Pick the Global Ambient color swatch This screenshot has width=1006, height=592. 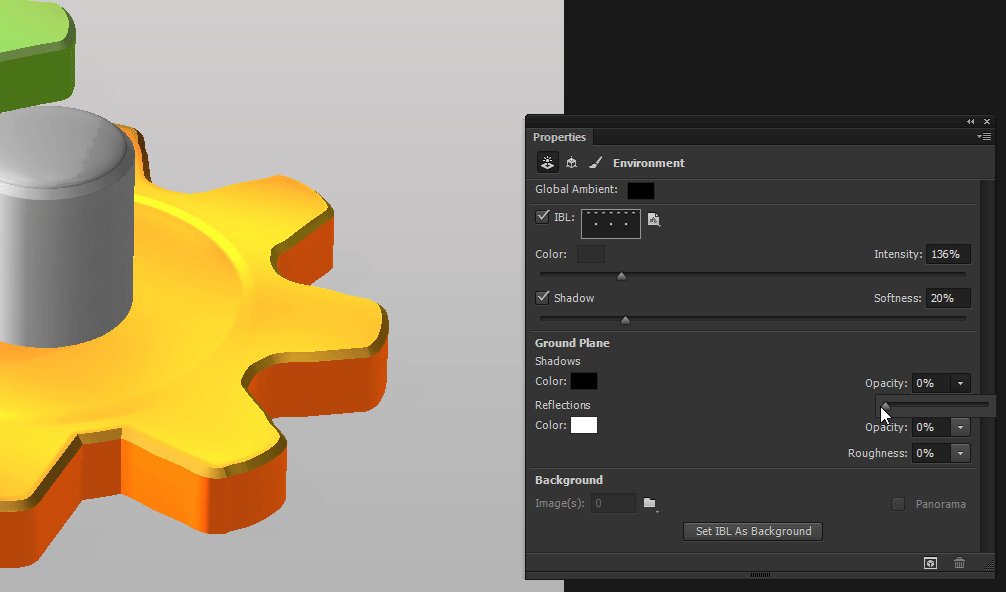640,190
